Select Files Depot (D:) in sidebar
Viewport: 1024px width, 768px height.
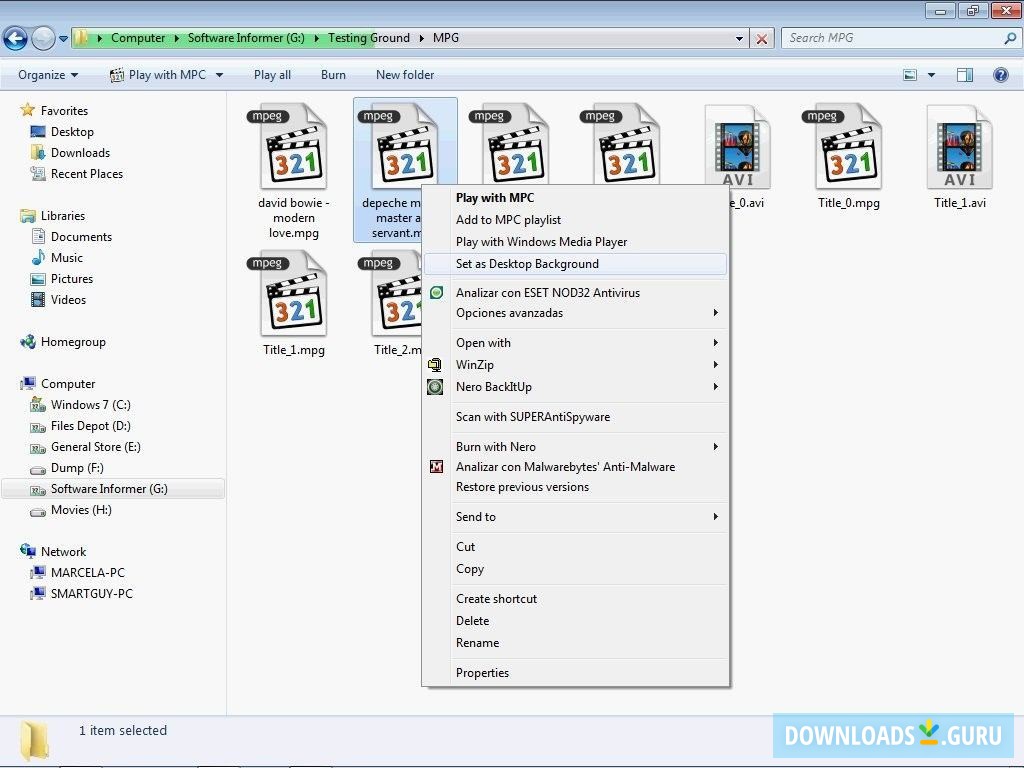pos(91,426)
